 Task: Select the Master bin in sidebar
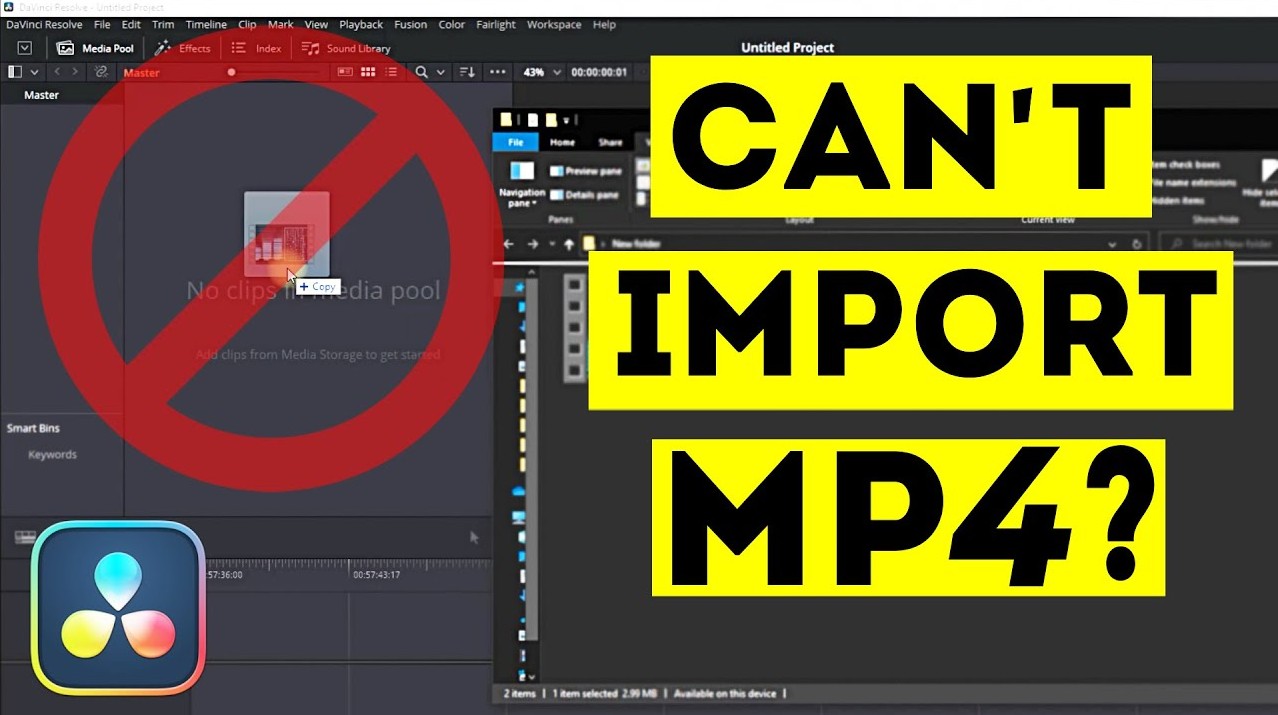42,95
